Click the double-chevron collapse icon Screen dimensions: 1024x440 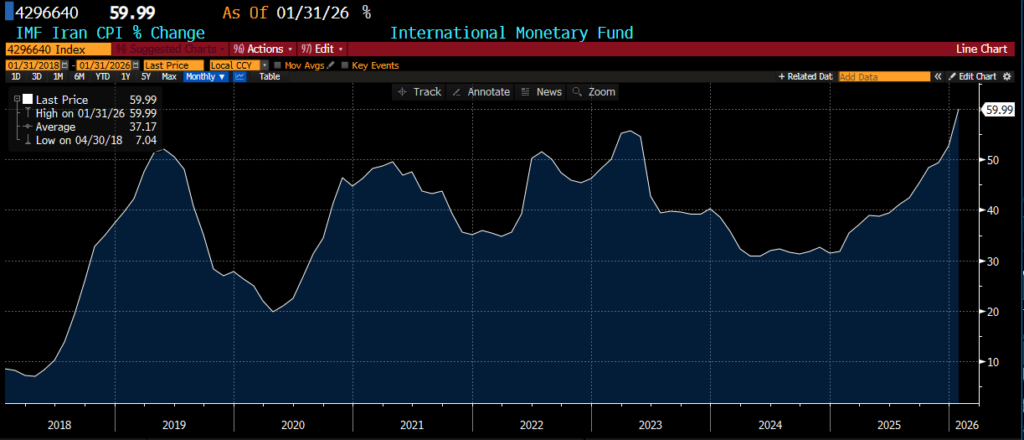coord(939,76)
